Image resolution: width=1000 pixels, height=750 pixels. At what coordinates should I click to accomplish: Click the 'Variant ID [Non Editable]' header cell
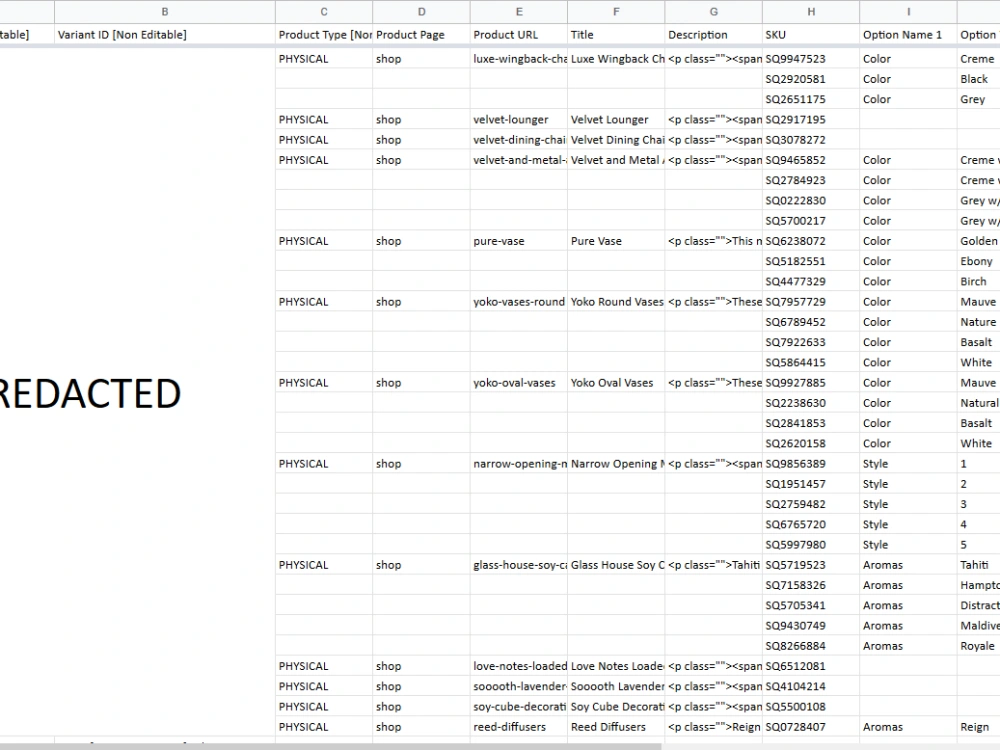click(x=165, y=35)
